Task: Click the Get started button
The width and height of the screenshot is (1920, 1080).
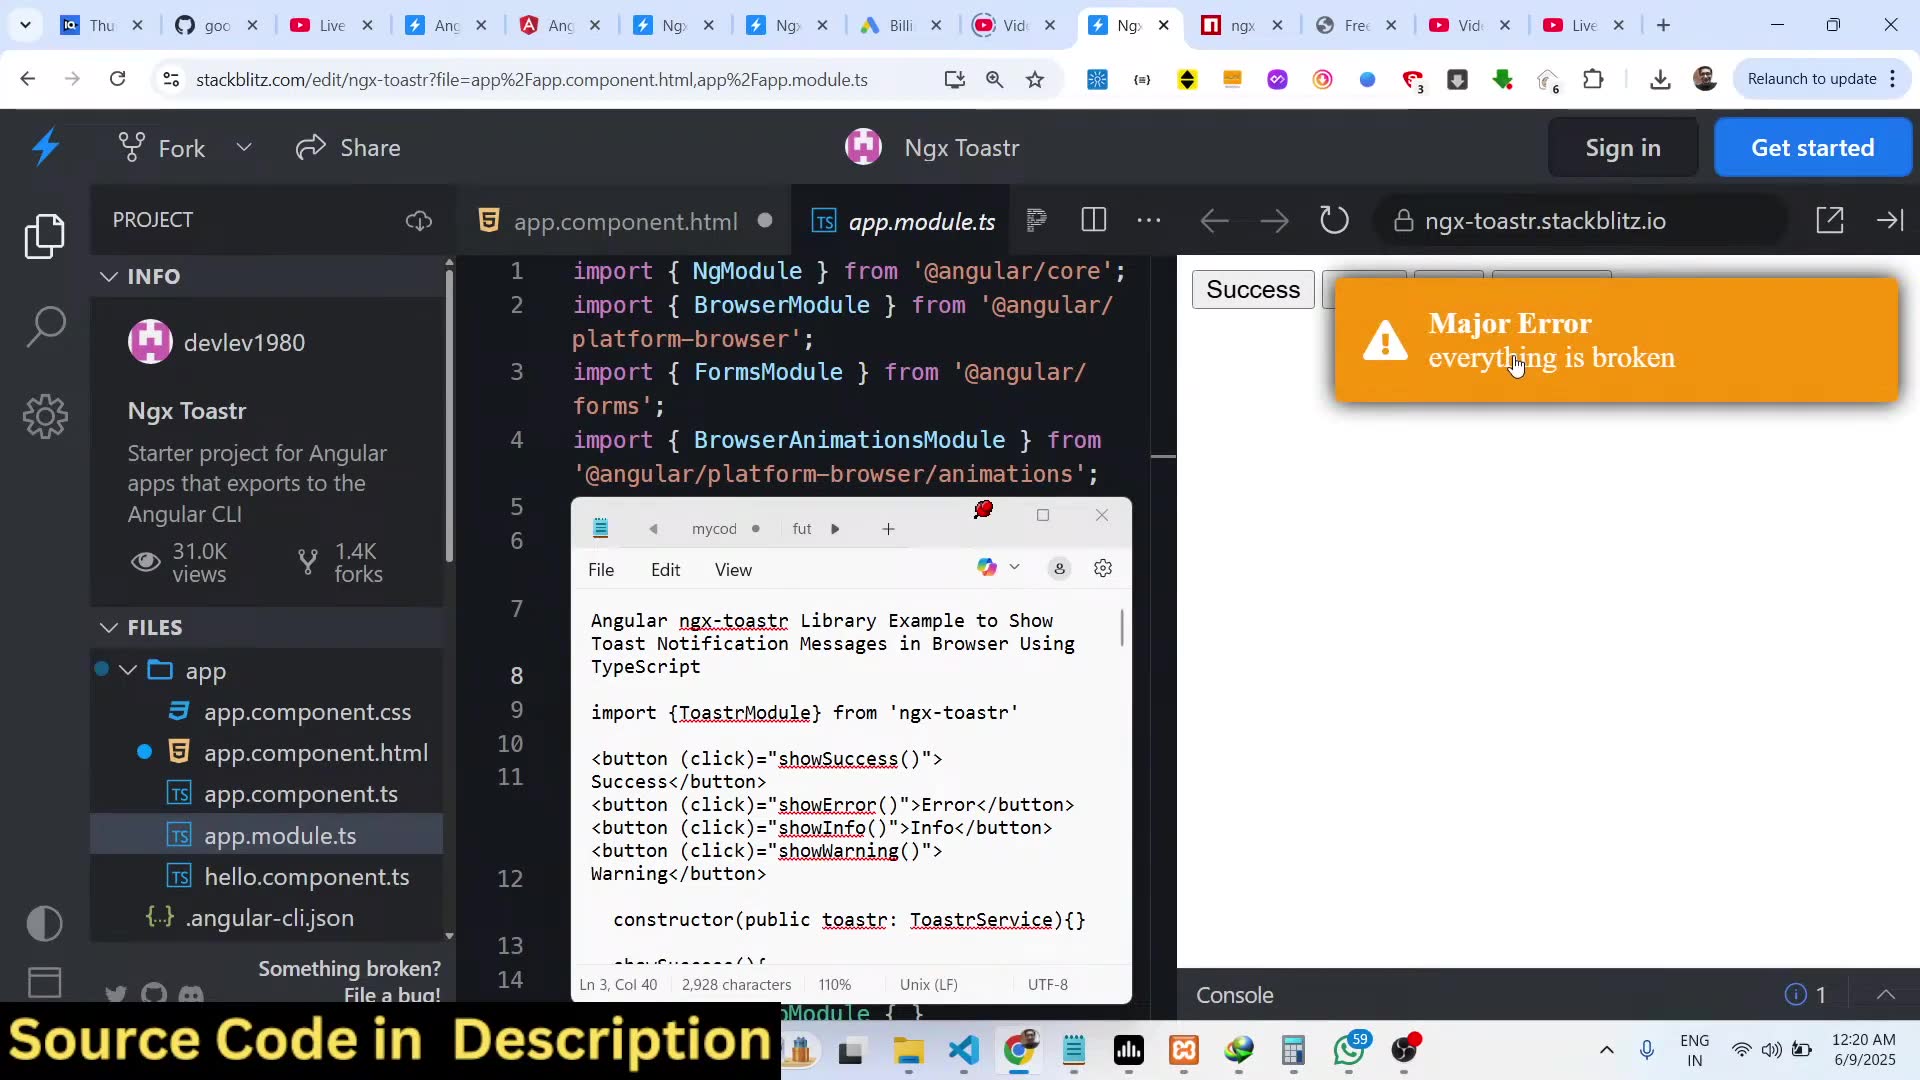Action: [x=1813, y=148]
